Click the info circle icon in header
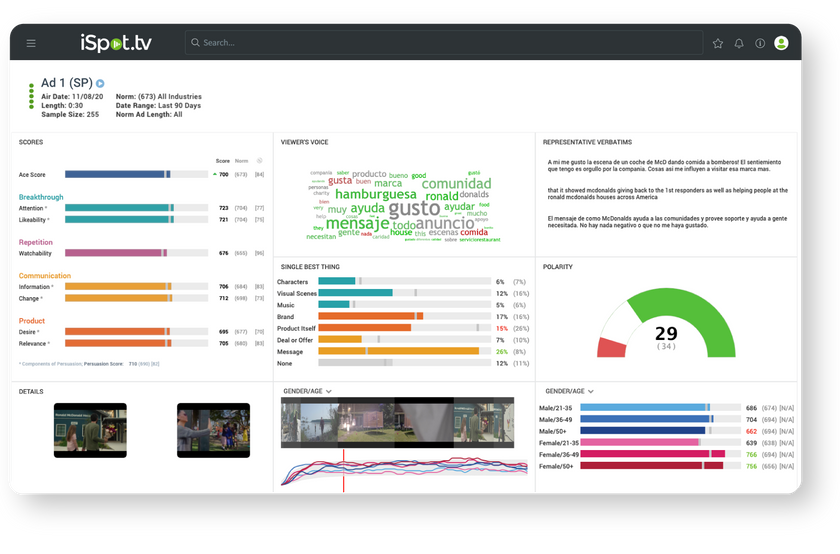Screen dimensions: 840x554 coord(760,43)
